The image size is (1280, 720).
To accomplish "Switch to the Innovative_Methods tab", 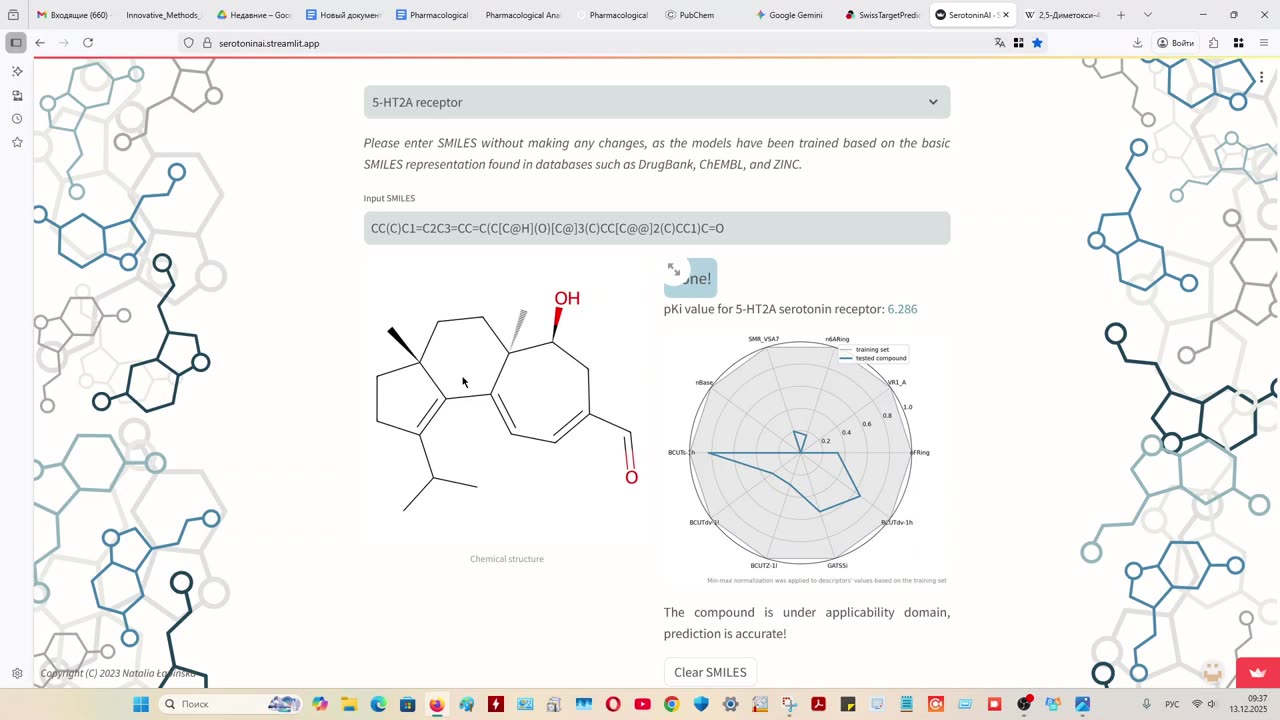I will [x=161, y=15].
